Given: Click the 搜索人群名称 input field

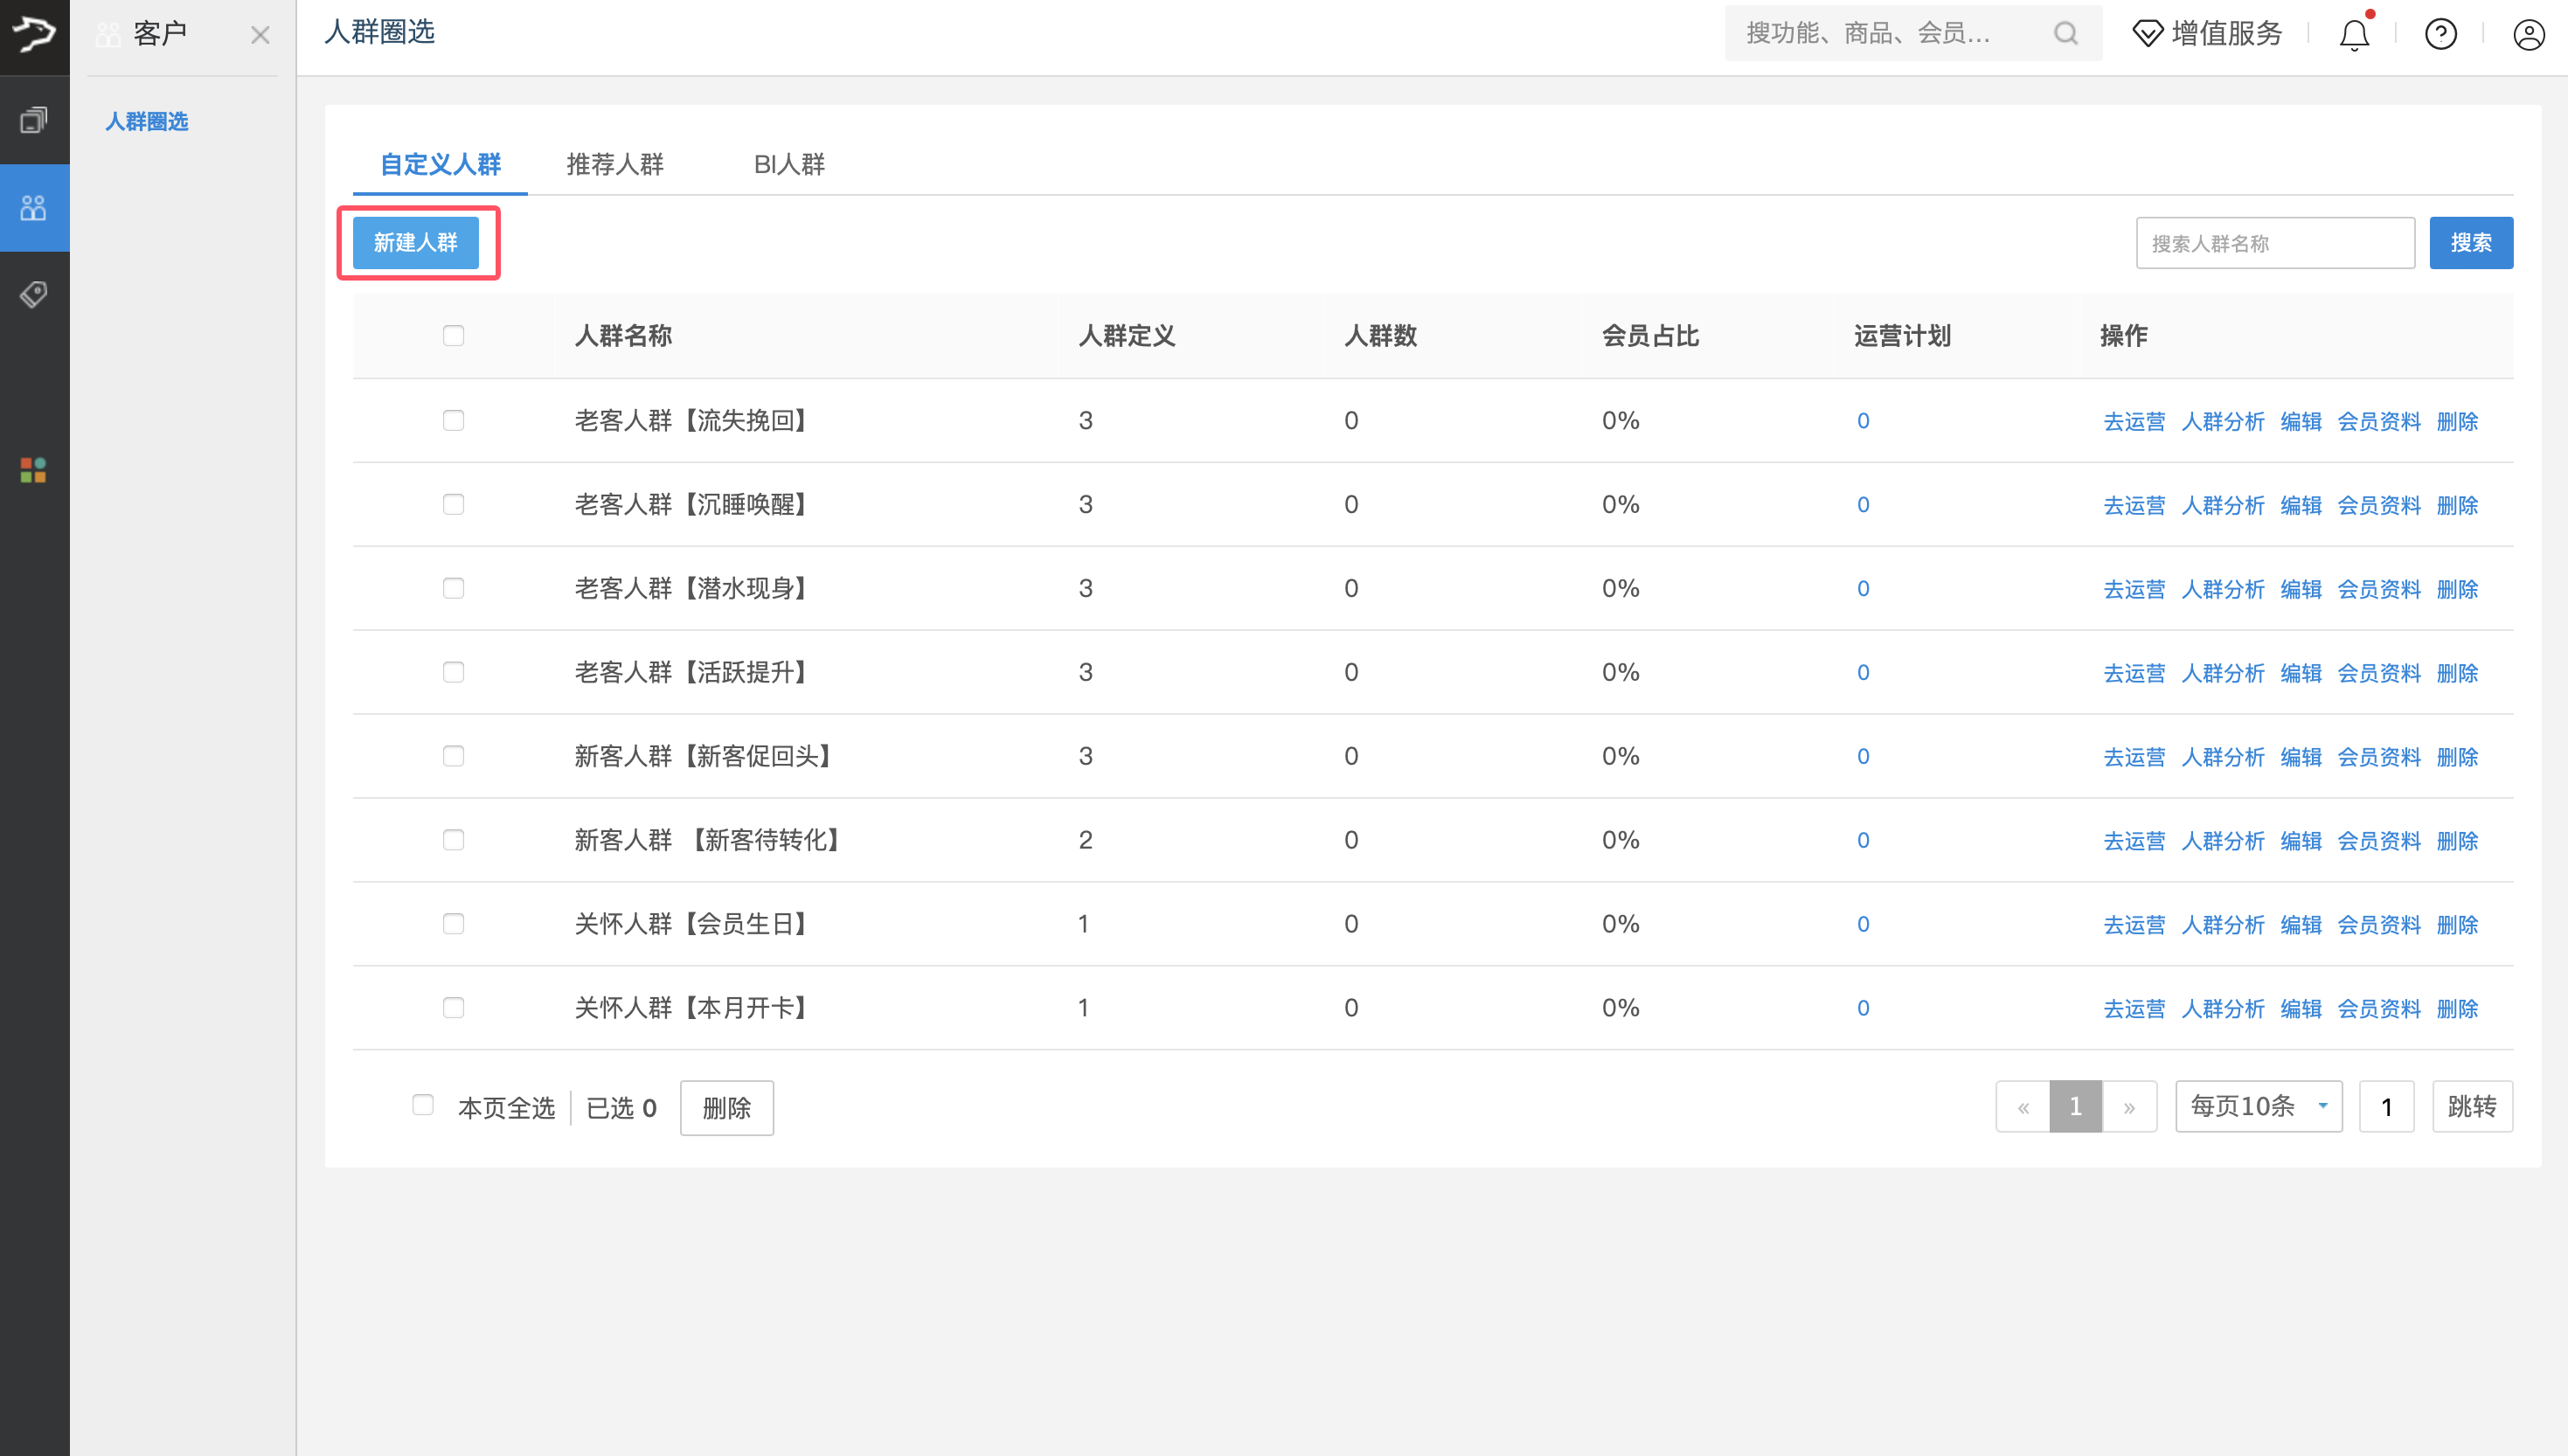Looking at the screenshot, I should click(x=2275, y=242).
